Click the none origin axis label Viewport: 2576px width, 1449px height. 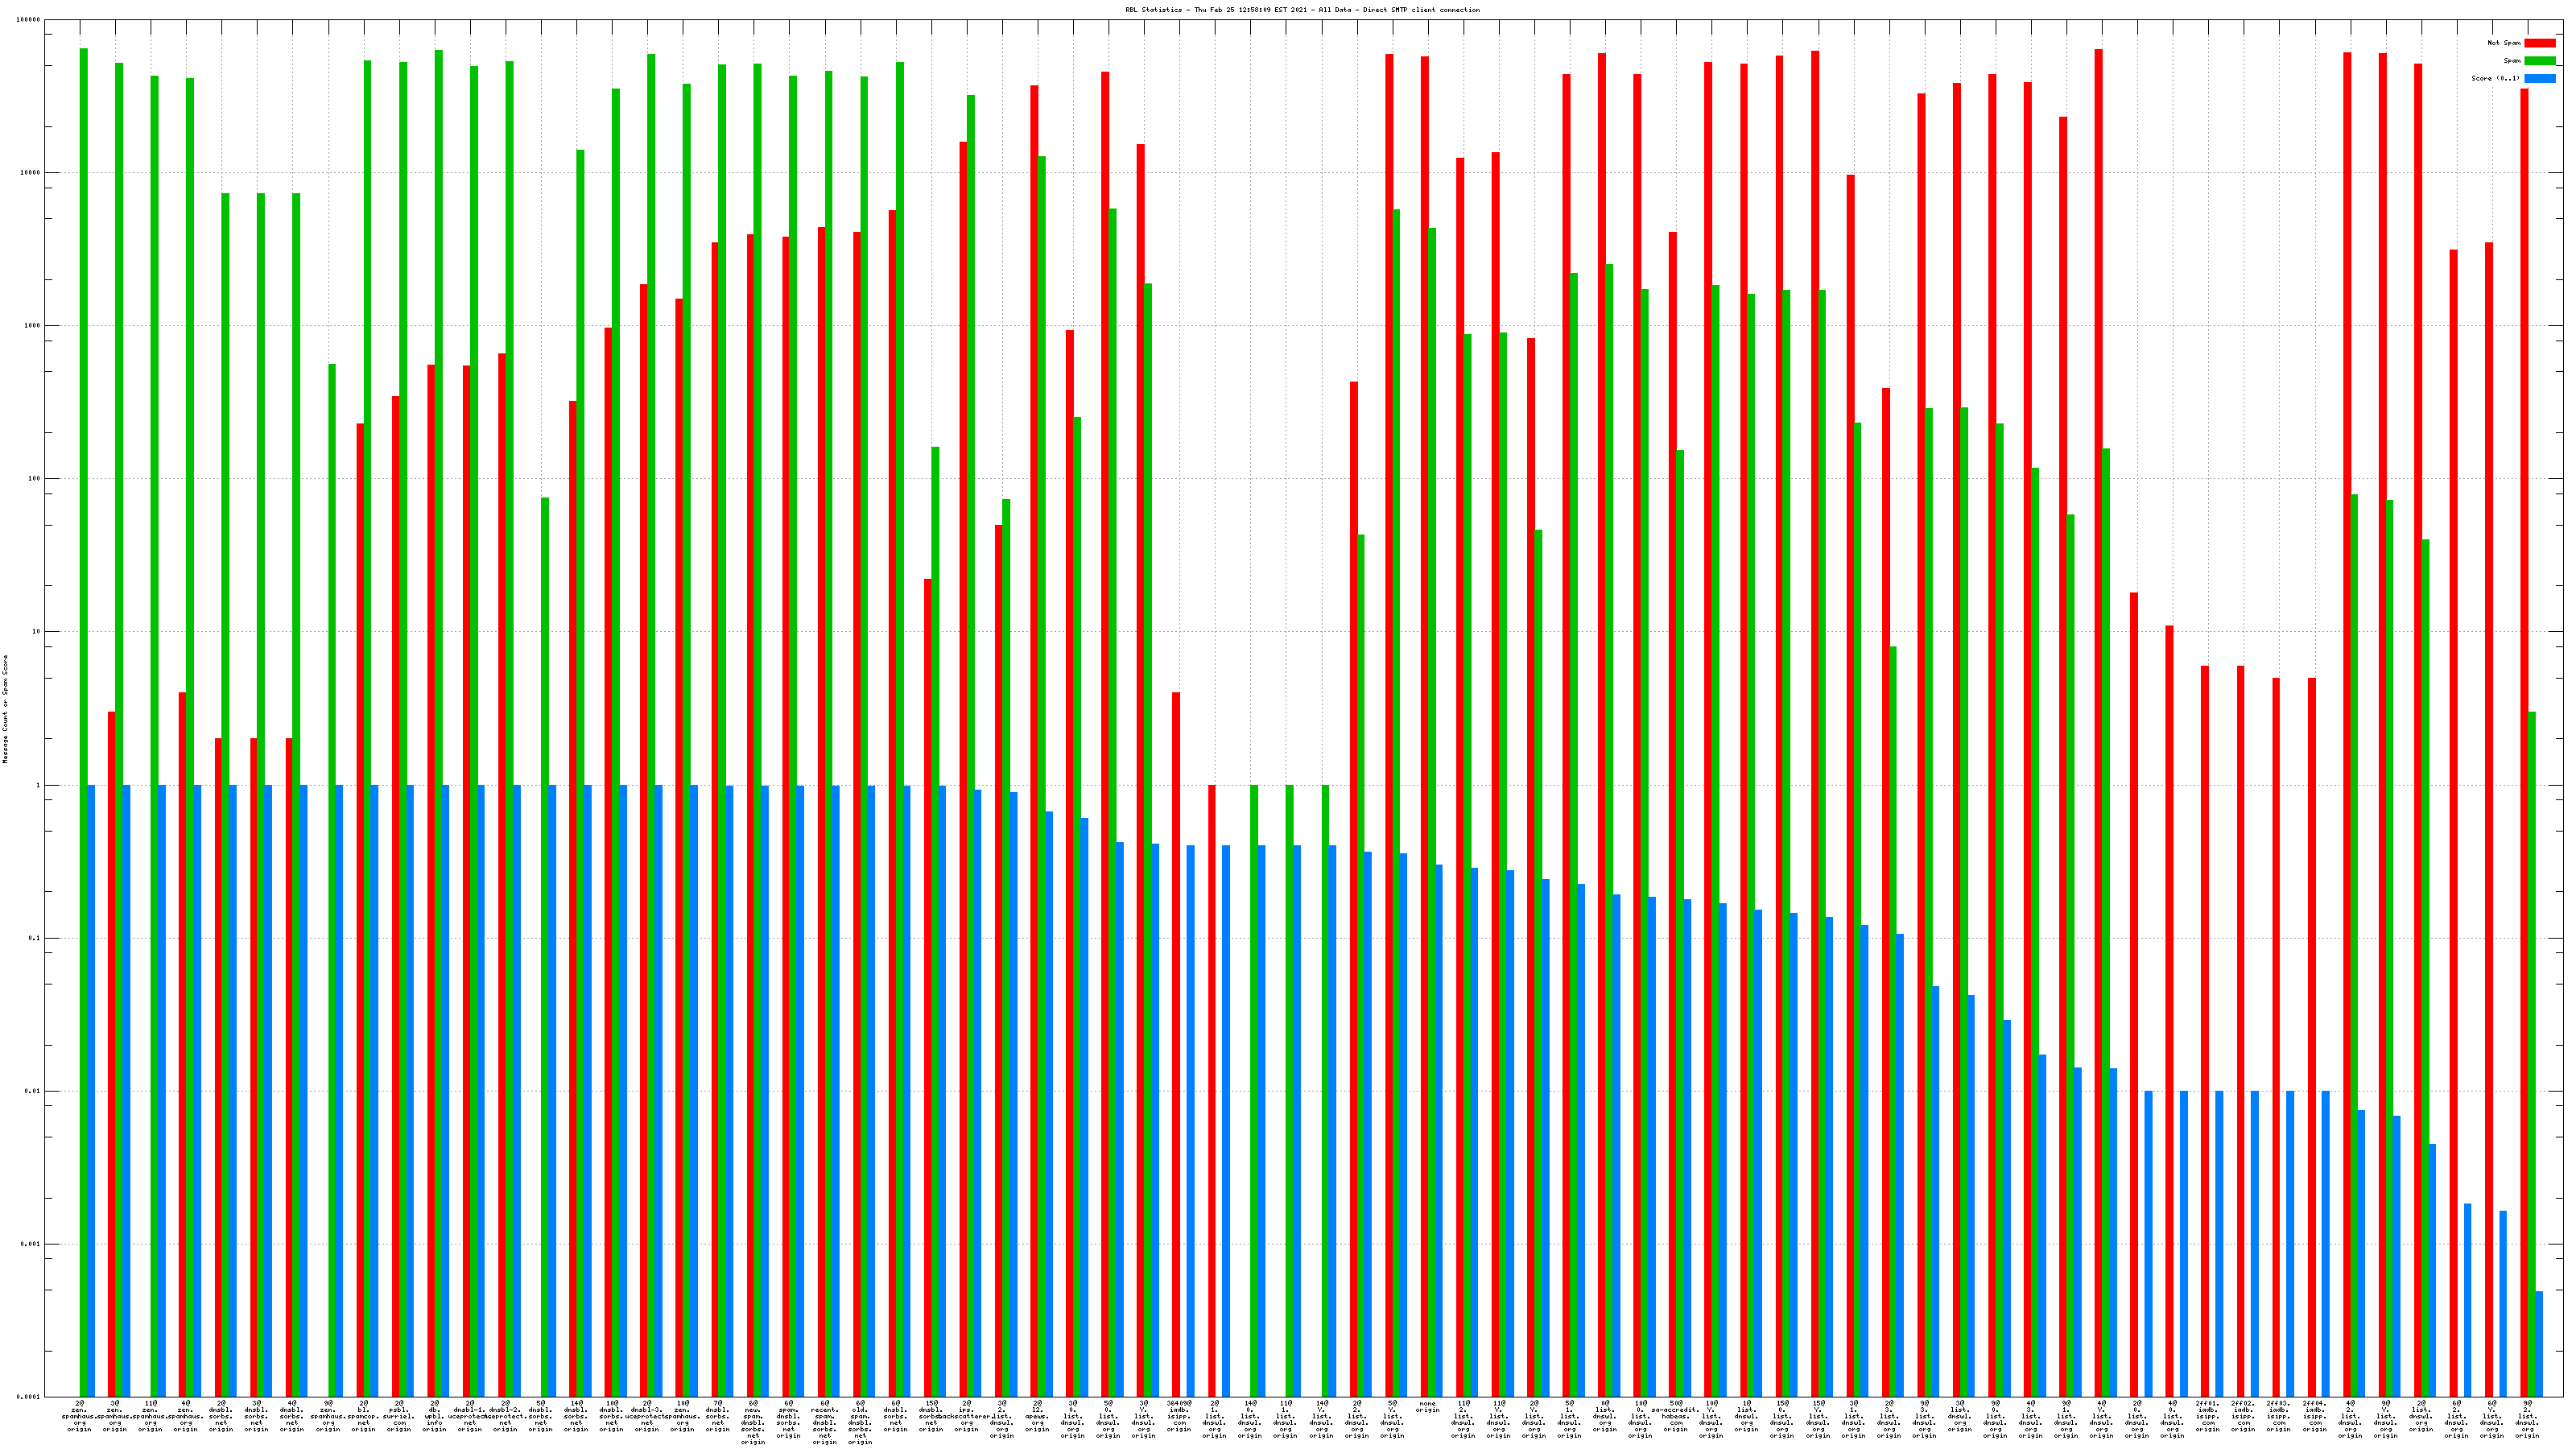click(x=1427, y=1406)
